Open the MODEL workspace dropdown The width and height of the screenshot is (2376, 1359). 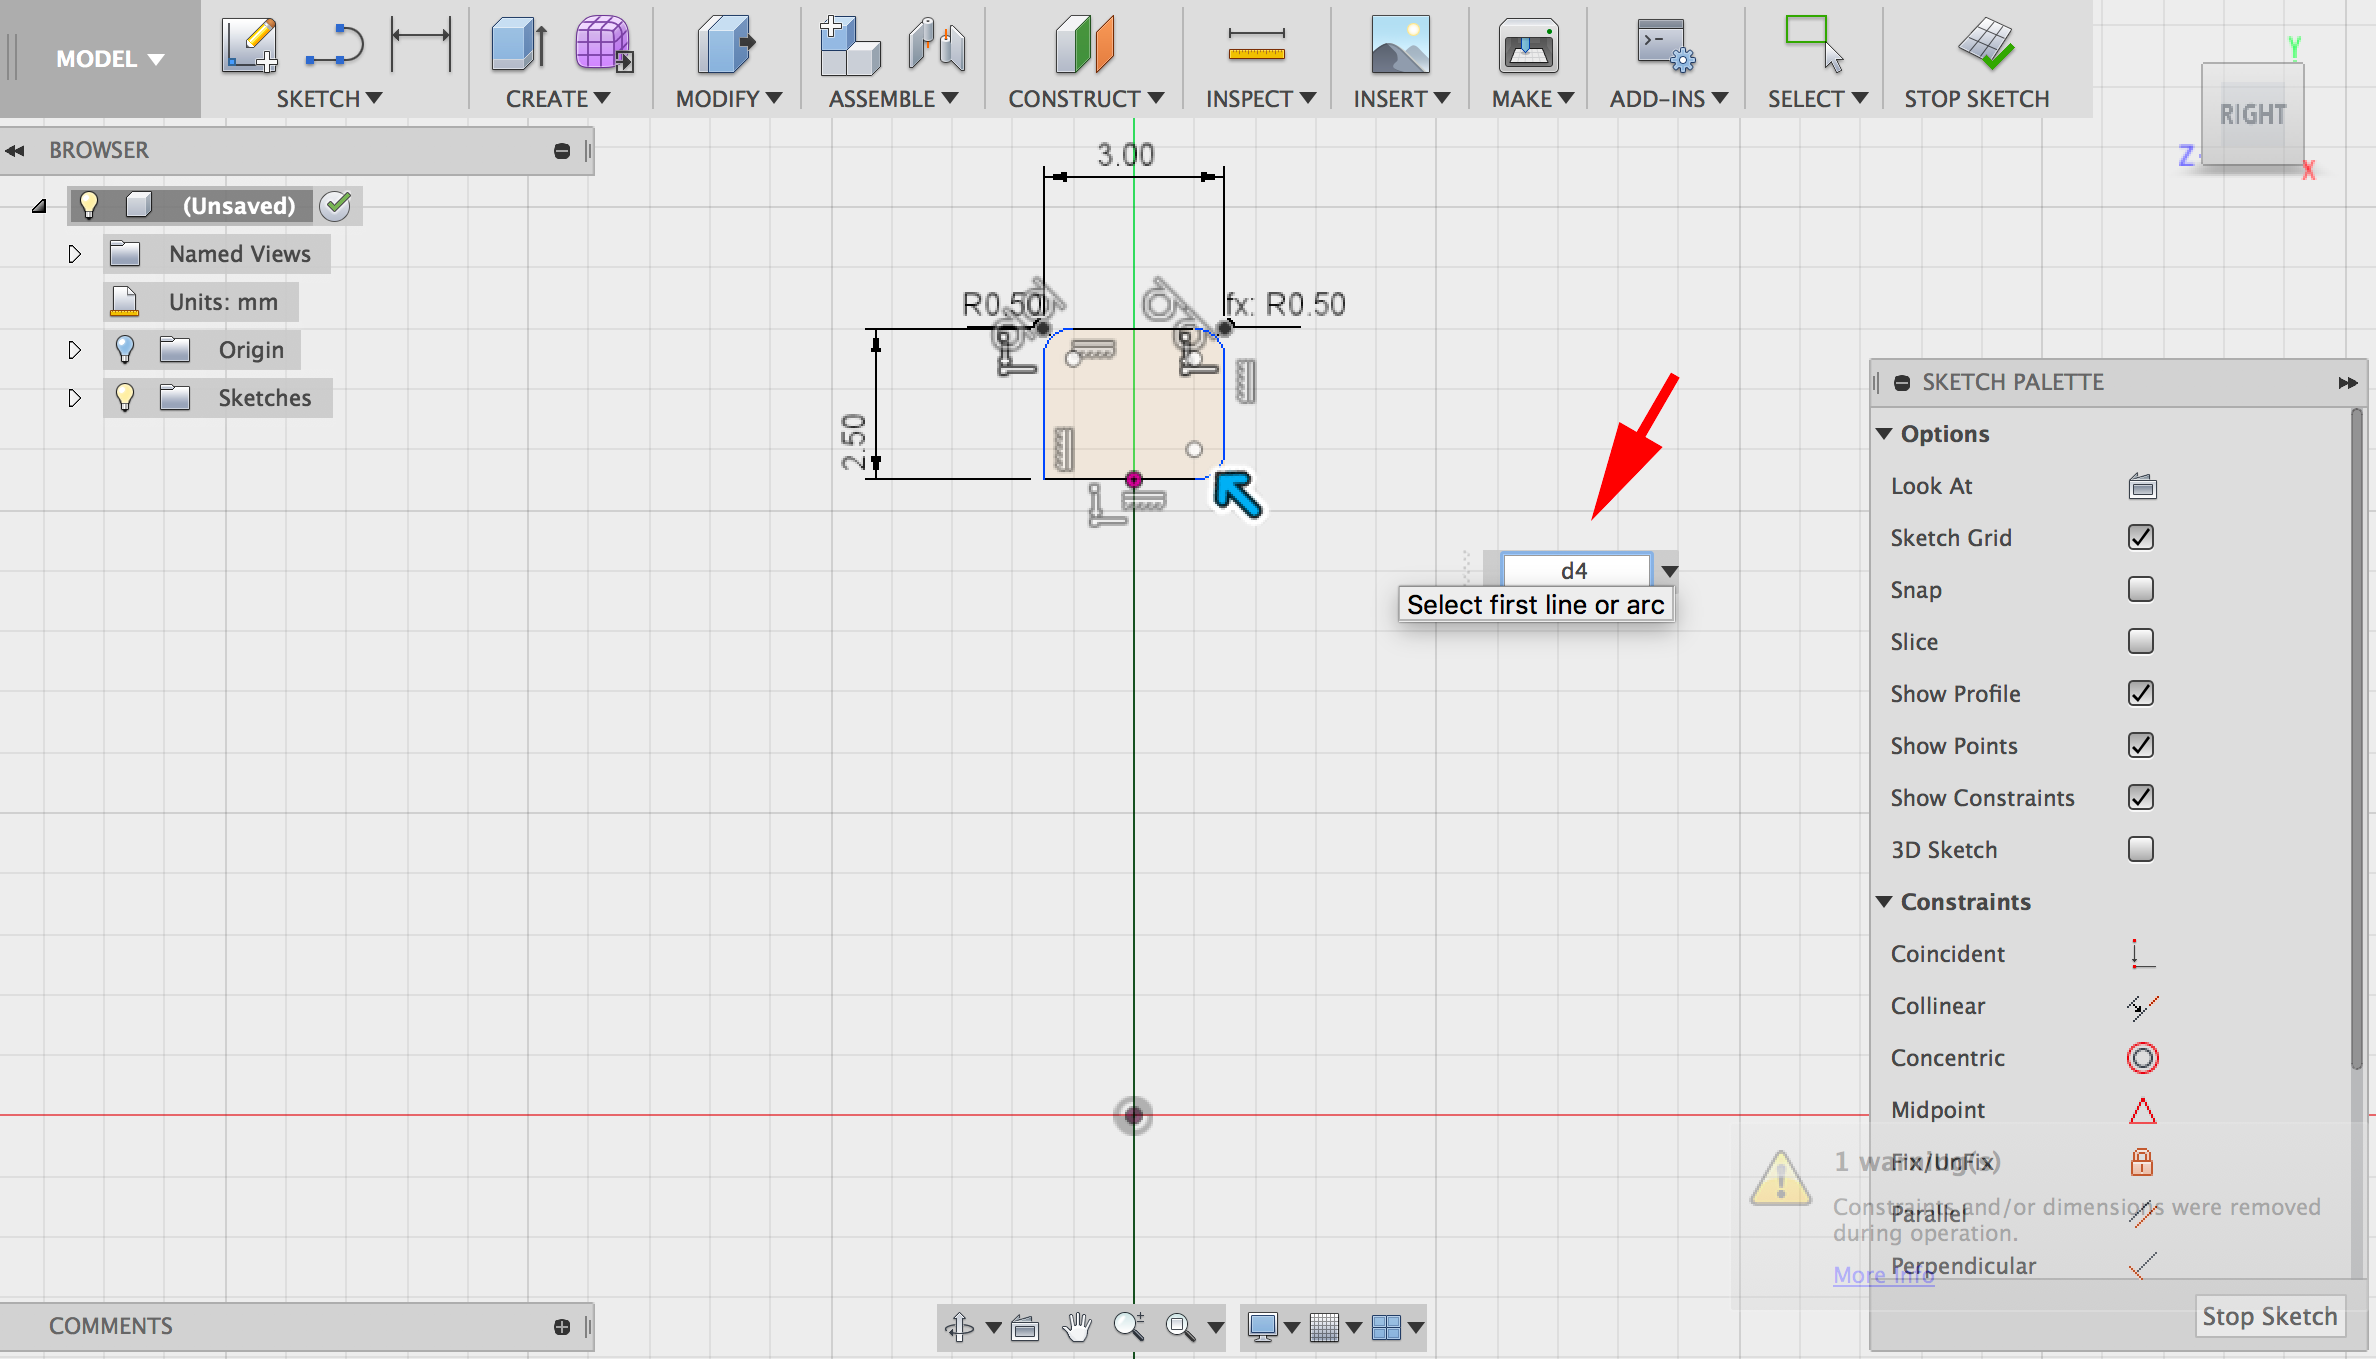pos(109,59)
